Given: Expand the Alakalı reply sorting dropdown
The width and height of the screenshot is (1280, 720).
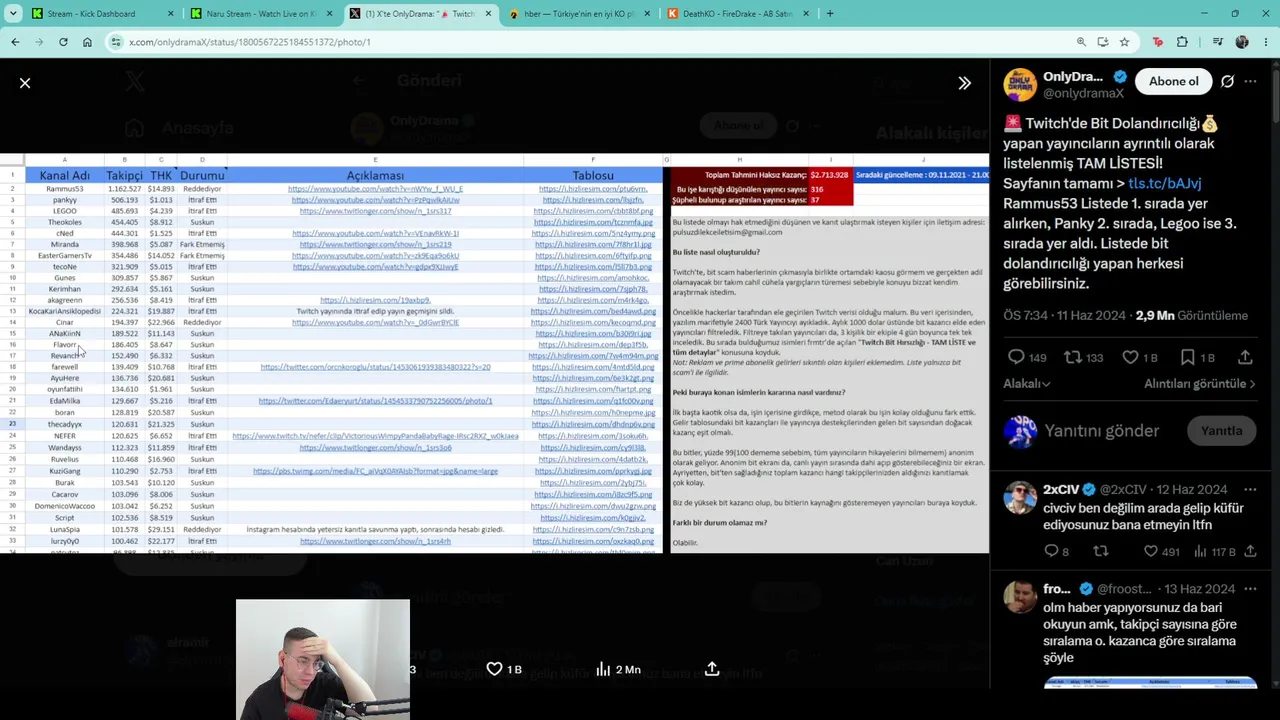Looking at the screenshot, I should pos(1027,384).
